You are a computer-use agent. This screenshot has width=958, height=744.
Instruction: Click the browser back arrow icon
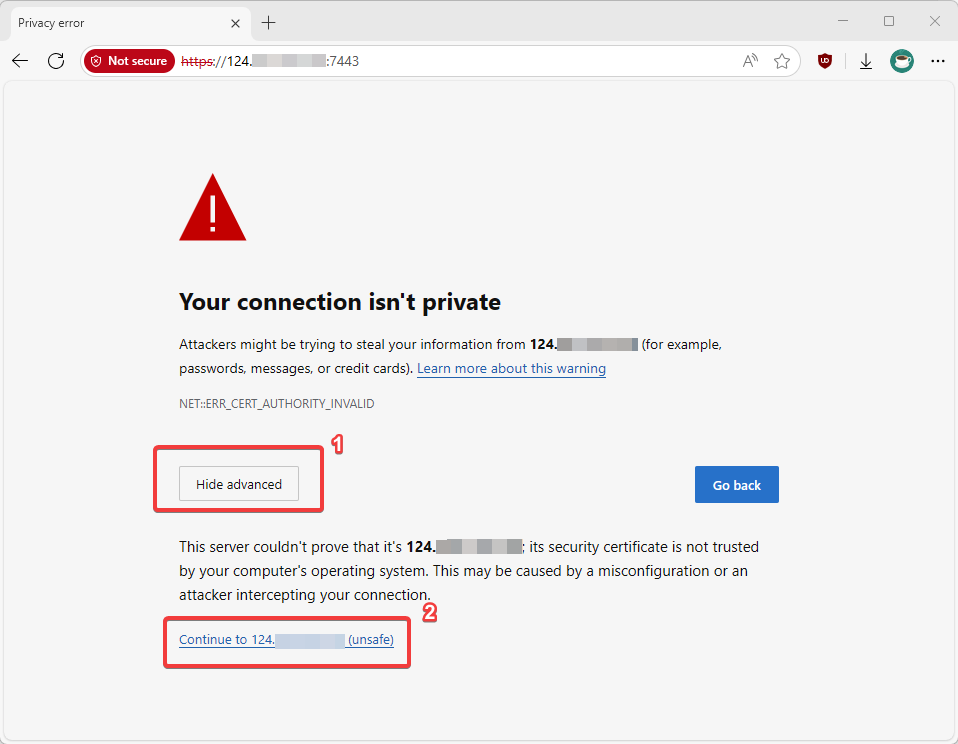20,60
